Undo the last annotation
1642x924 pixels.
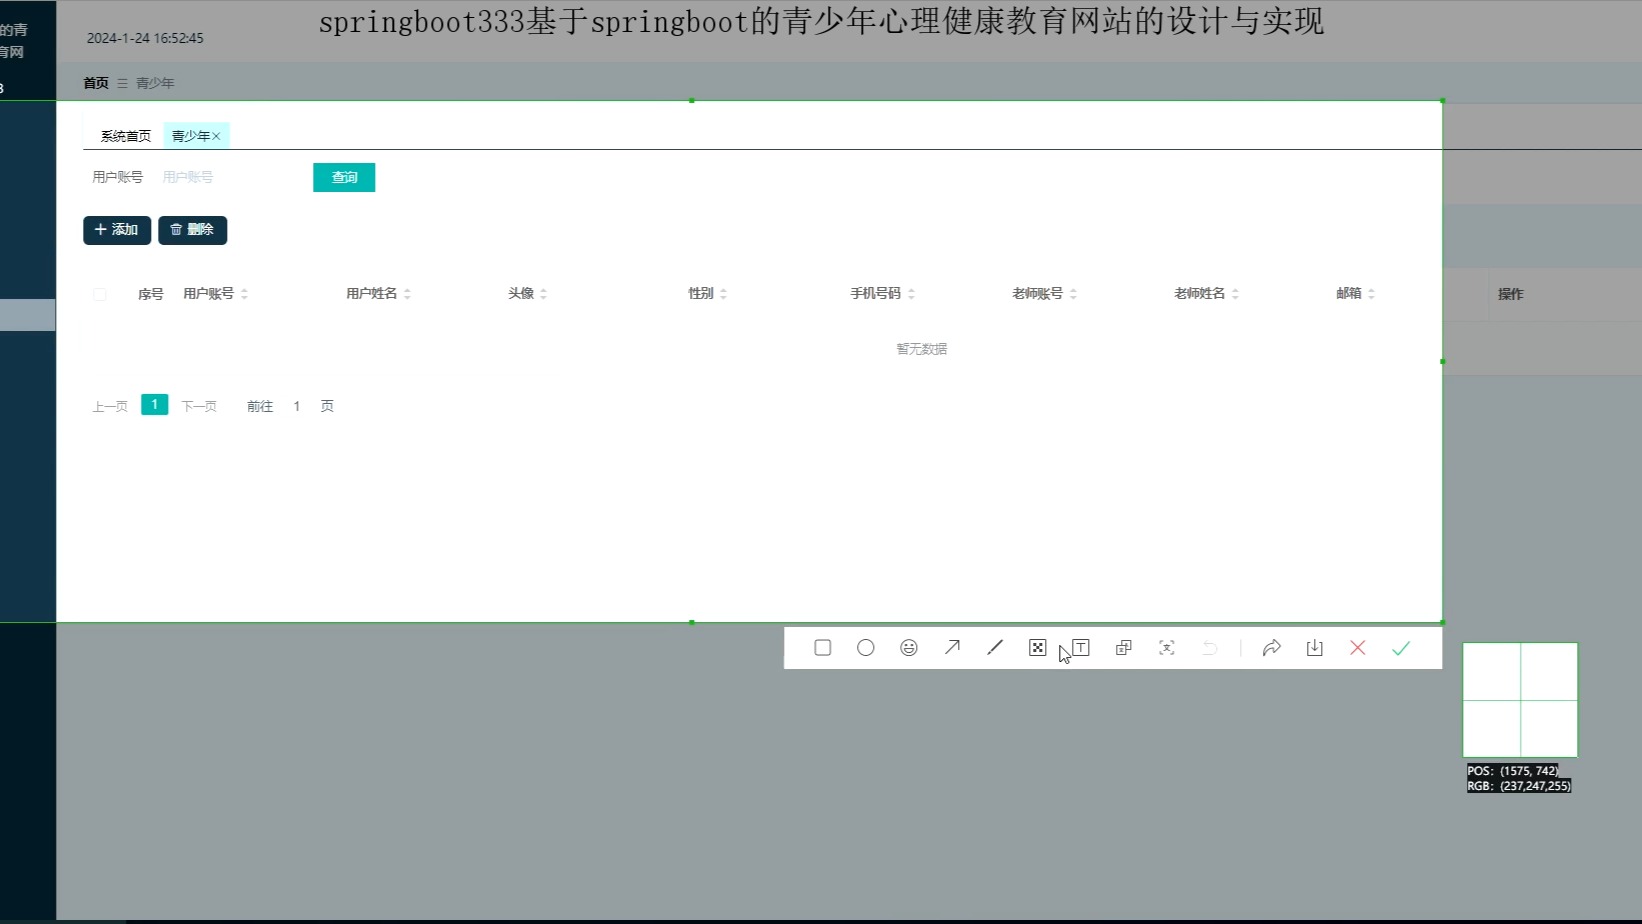(1210, 648)
